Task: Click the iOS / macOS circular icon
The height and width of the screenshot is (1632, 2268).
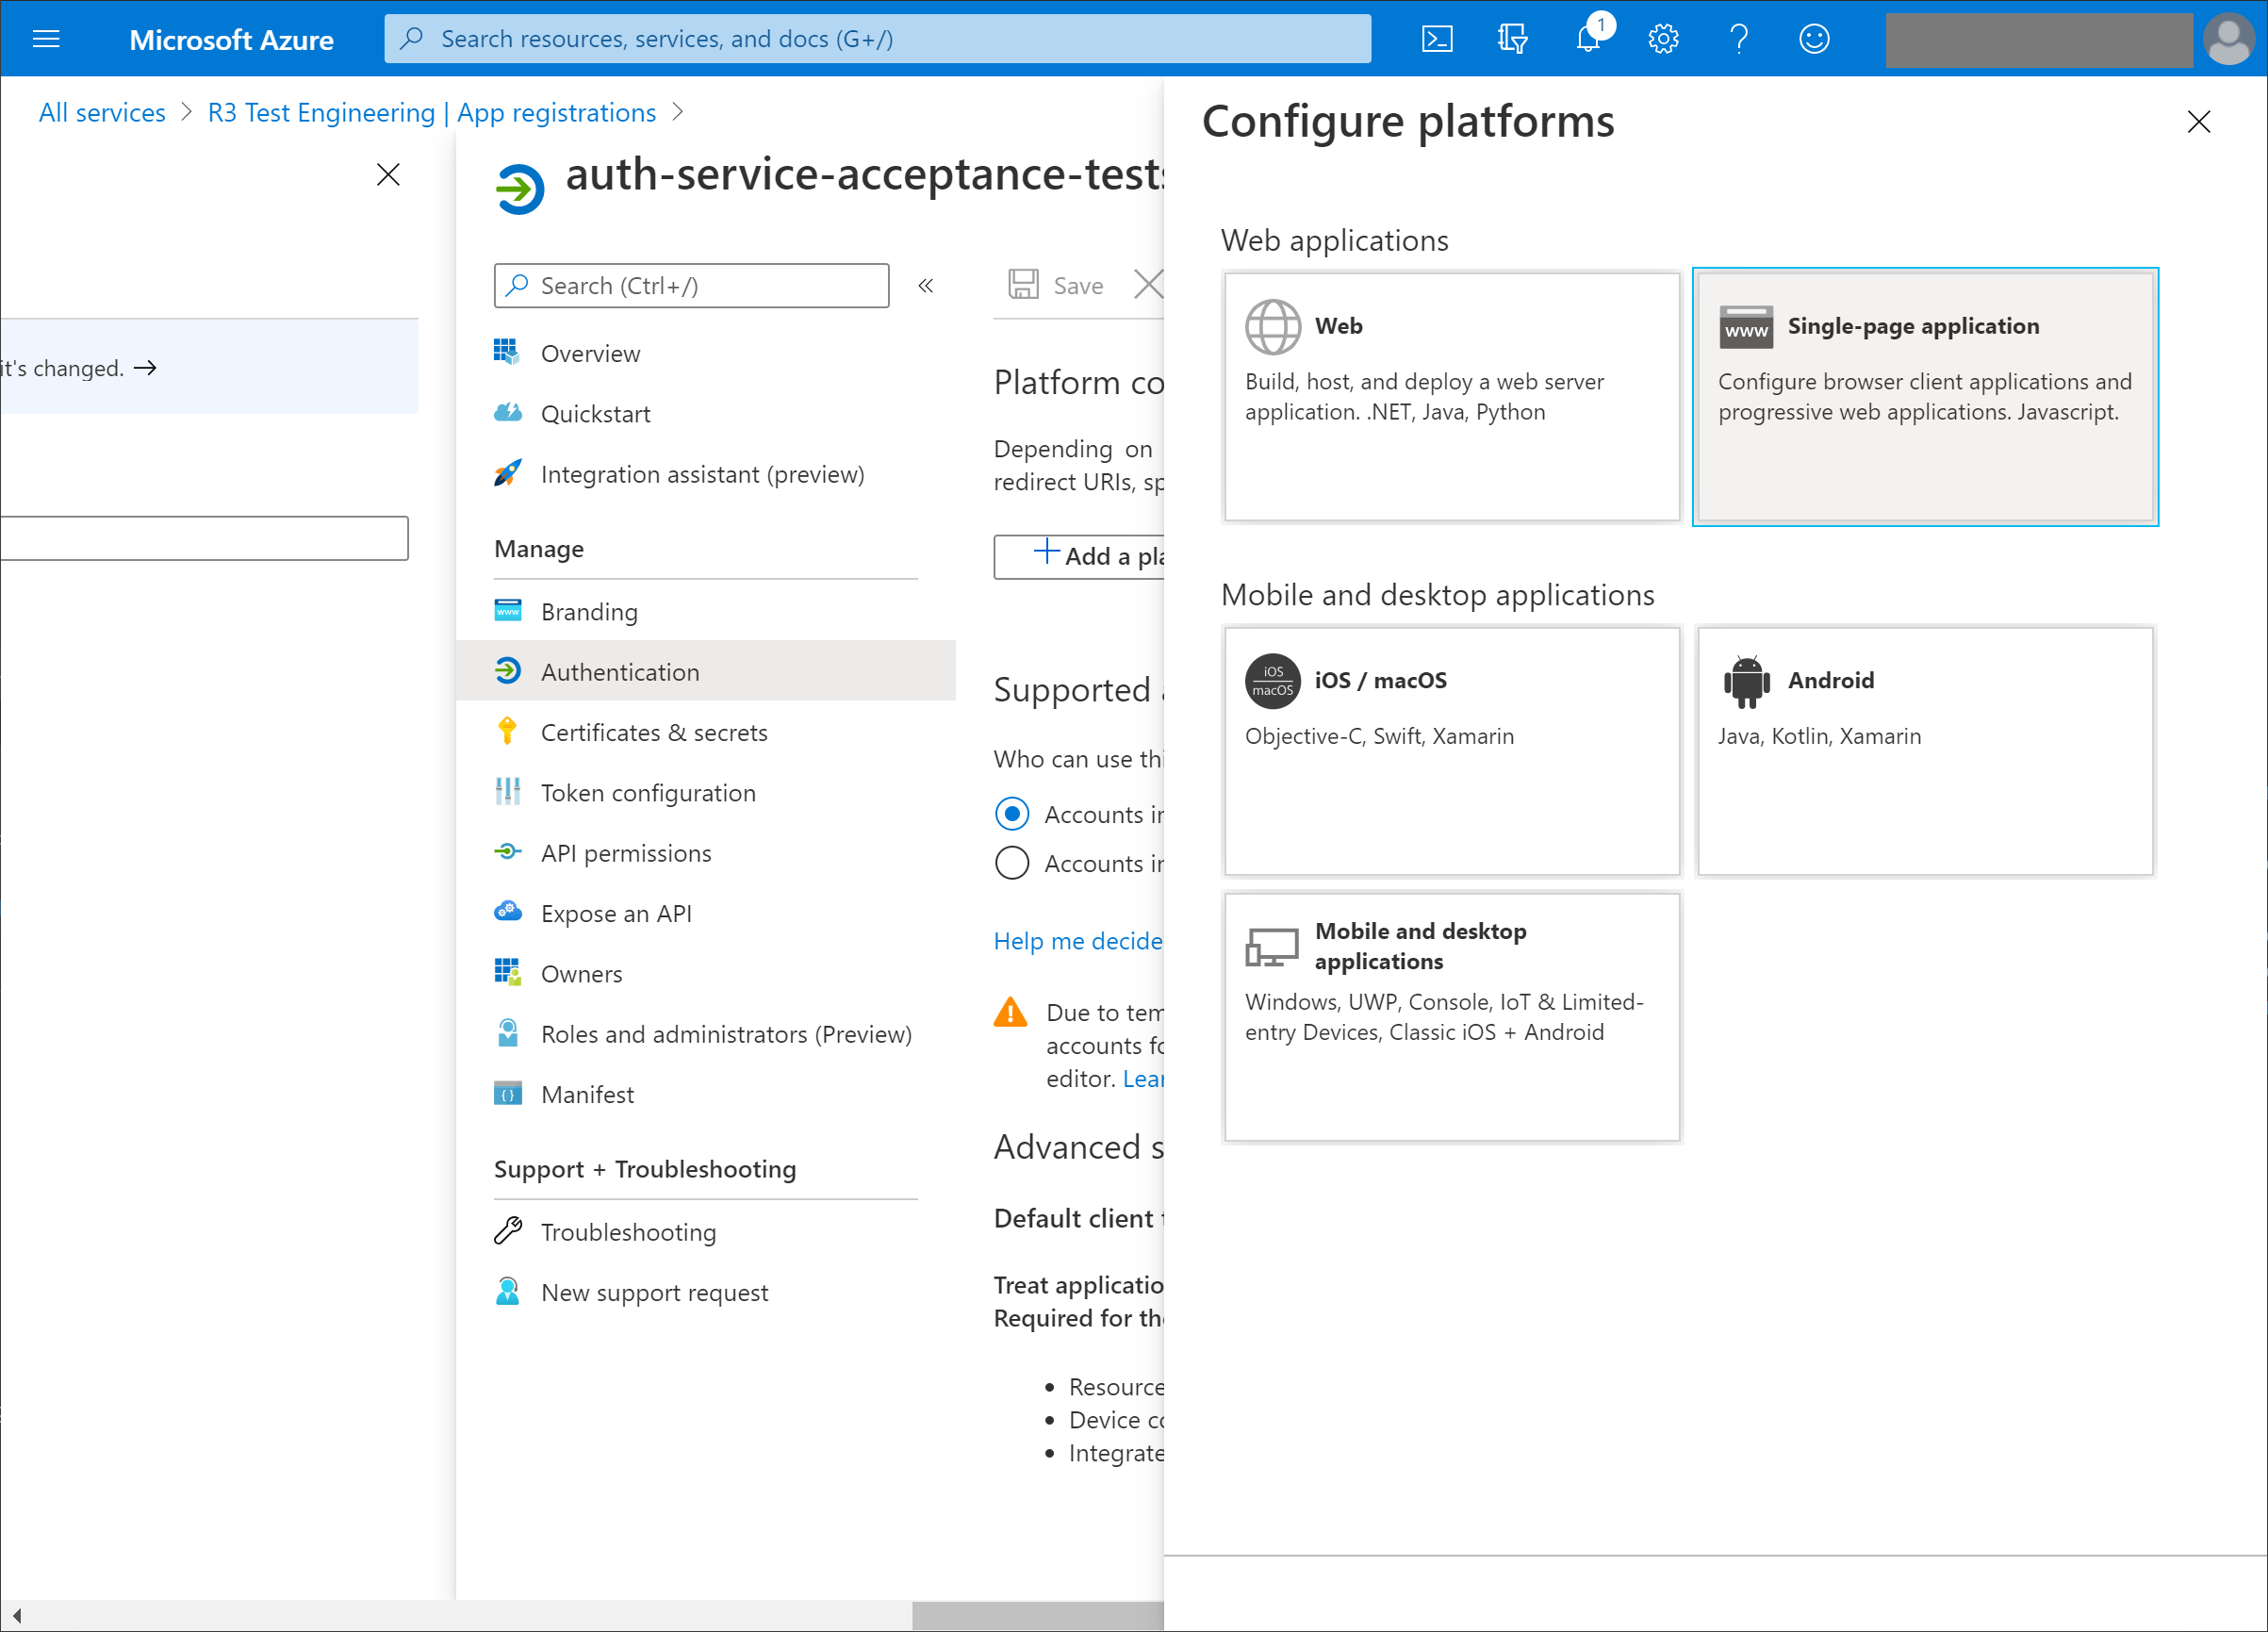Action: [1272, 681]
